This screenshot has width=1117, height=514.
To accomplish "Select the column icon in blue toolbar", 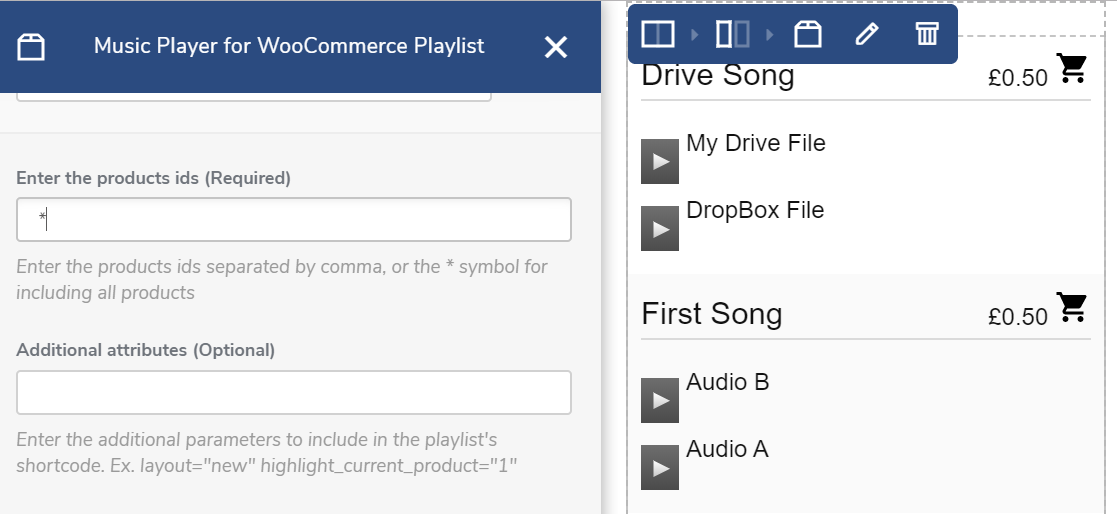I will (732, 33).
